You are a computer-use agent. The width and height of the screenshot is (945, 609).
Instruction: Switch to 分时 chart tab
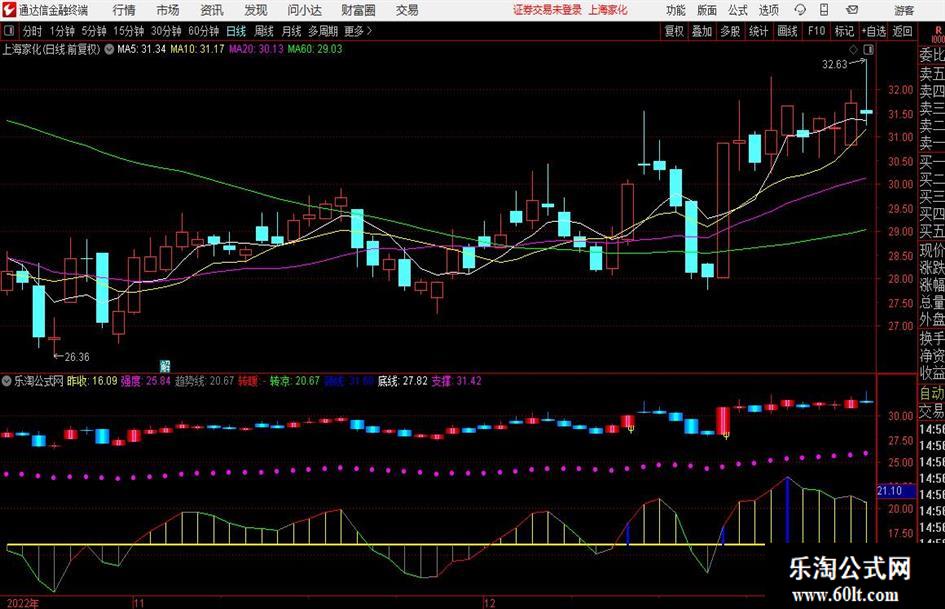pyautogui.click(x=32, y=31)
